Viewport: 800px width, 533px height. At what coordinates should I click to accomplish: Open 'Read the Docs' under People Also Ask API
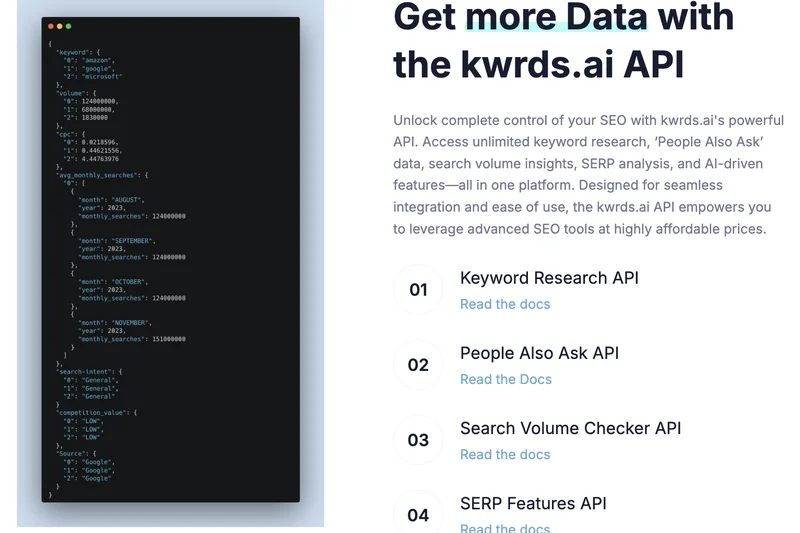point(506,379)
